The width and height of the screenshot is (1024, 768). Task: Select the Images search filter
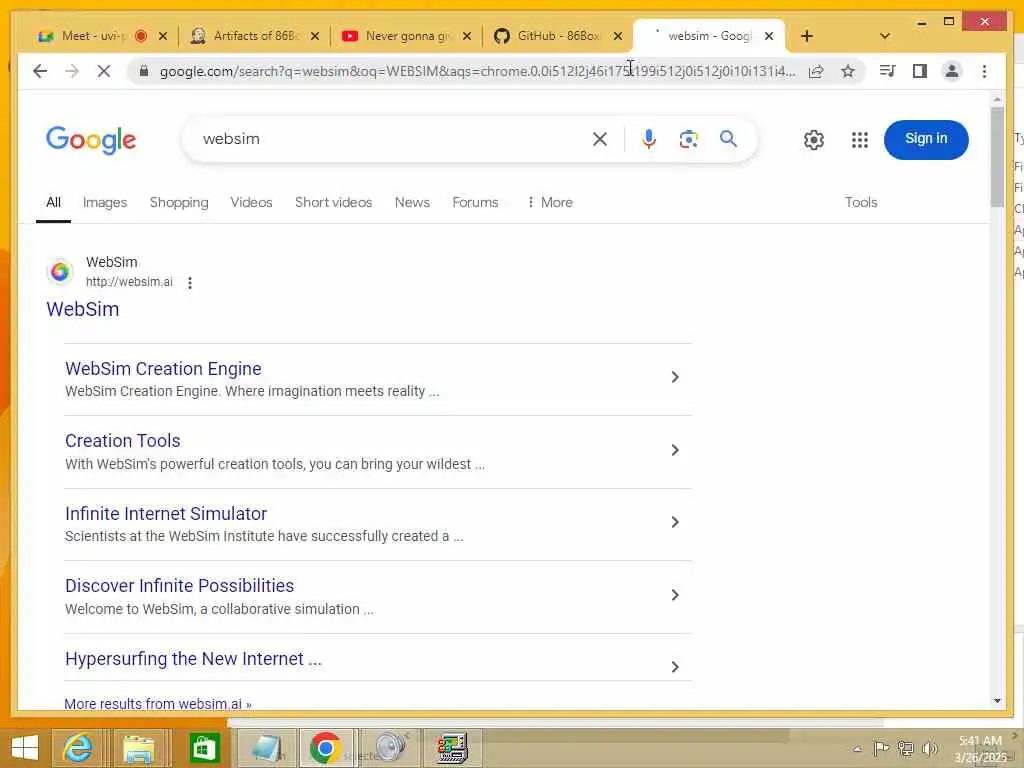tap(105, 202)
